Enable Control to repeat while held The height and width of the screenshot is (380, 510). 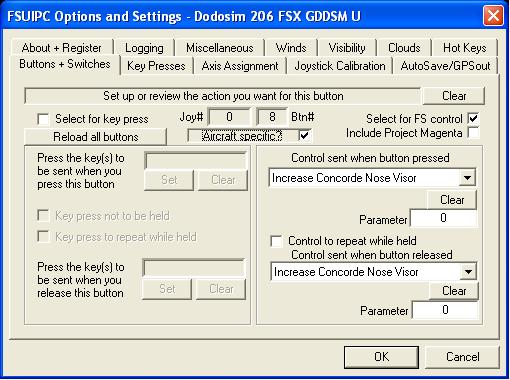tap(276, 241)
